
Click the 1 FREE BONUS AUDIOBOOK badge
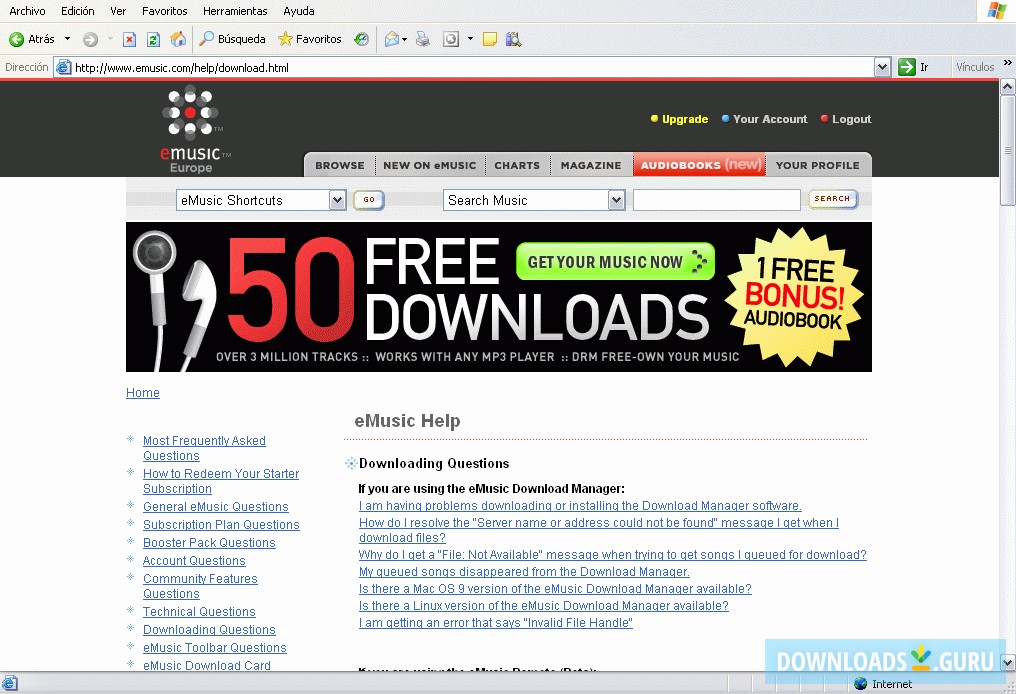(794, 296)
